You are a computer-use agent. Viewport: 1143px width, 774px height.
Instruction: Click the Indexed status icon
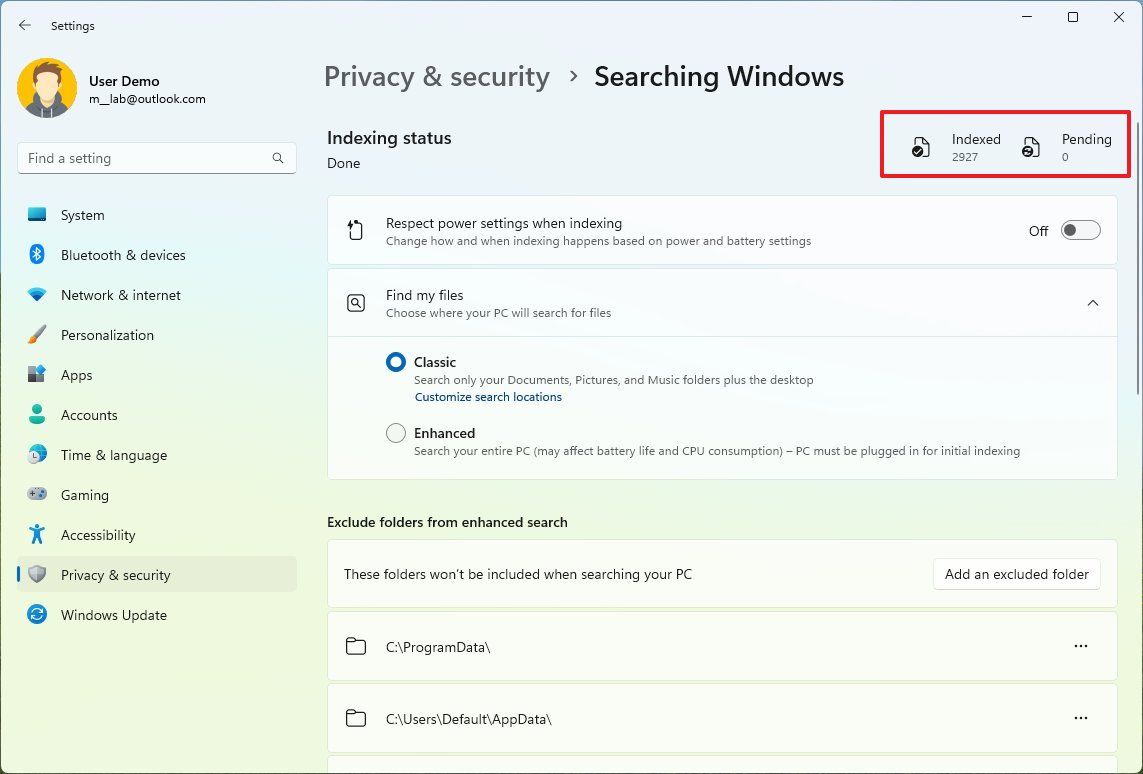pyautogui.click(x=920, y=146)
